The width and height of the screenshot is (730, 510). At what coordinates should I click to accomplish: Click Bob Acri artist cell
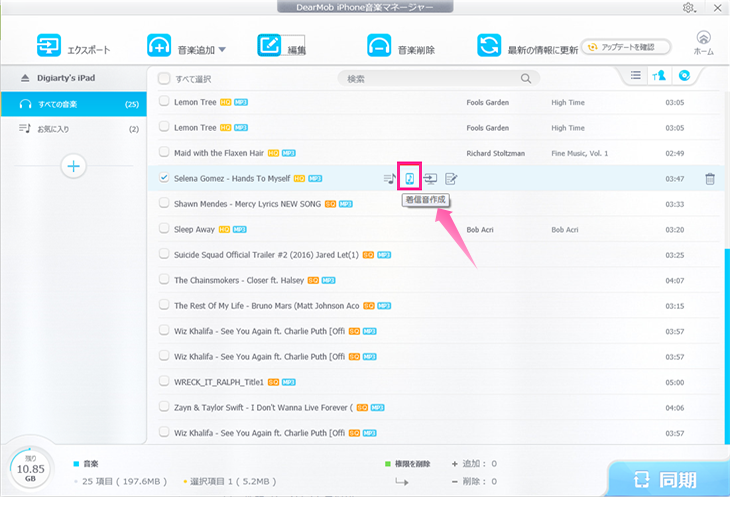480,230
